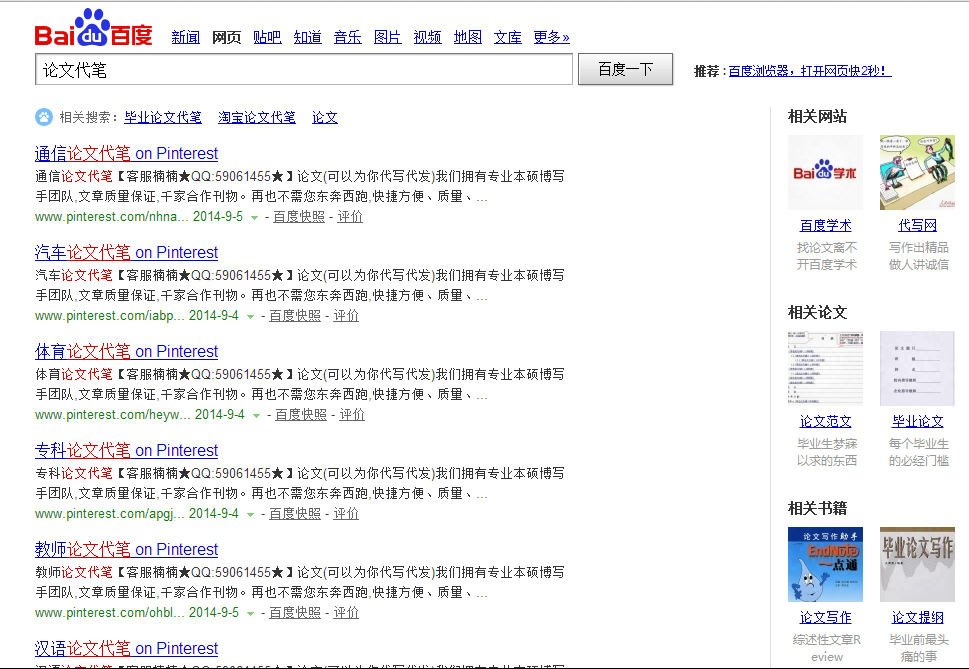Open the 毕业论文 document thumbnail
969x669 pixels.
[x=917, y=368]
